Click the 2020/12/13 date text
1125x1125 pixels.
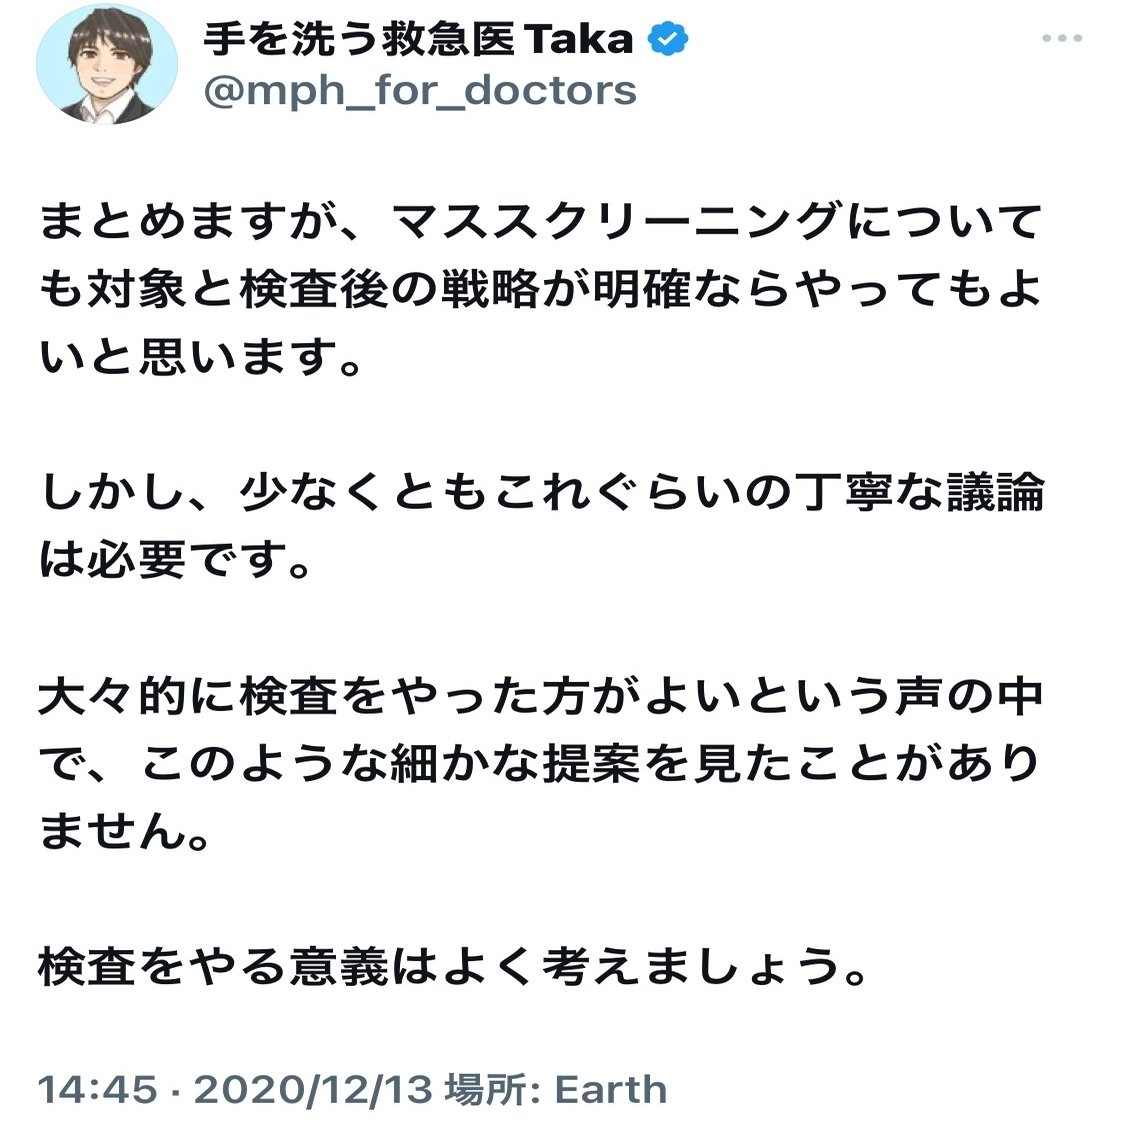(x=314, y=1089)
